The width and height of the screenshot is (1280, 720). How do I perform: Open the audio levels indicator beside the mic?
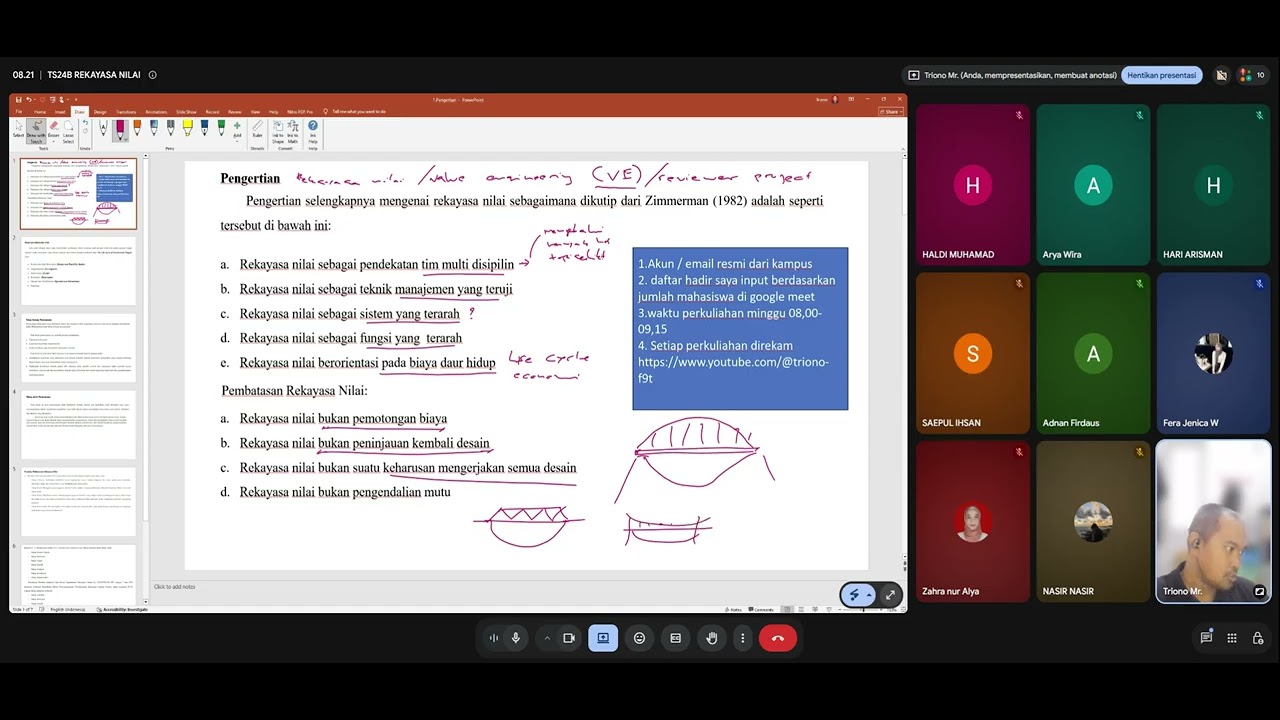point(494,638)
